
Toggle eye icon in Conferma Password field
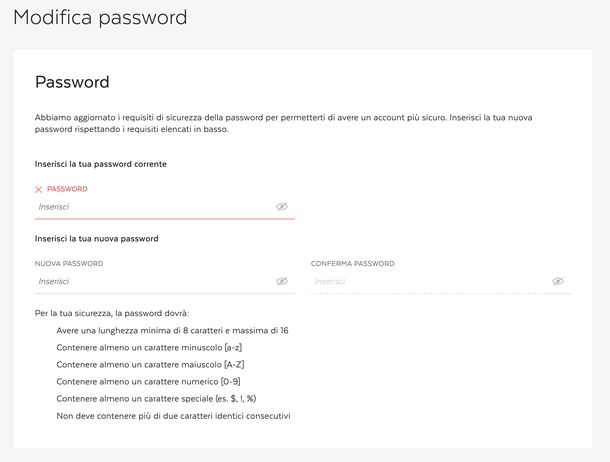click(x=558, y=282)
